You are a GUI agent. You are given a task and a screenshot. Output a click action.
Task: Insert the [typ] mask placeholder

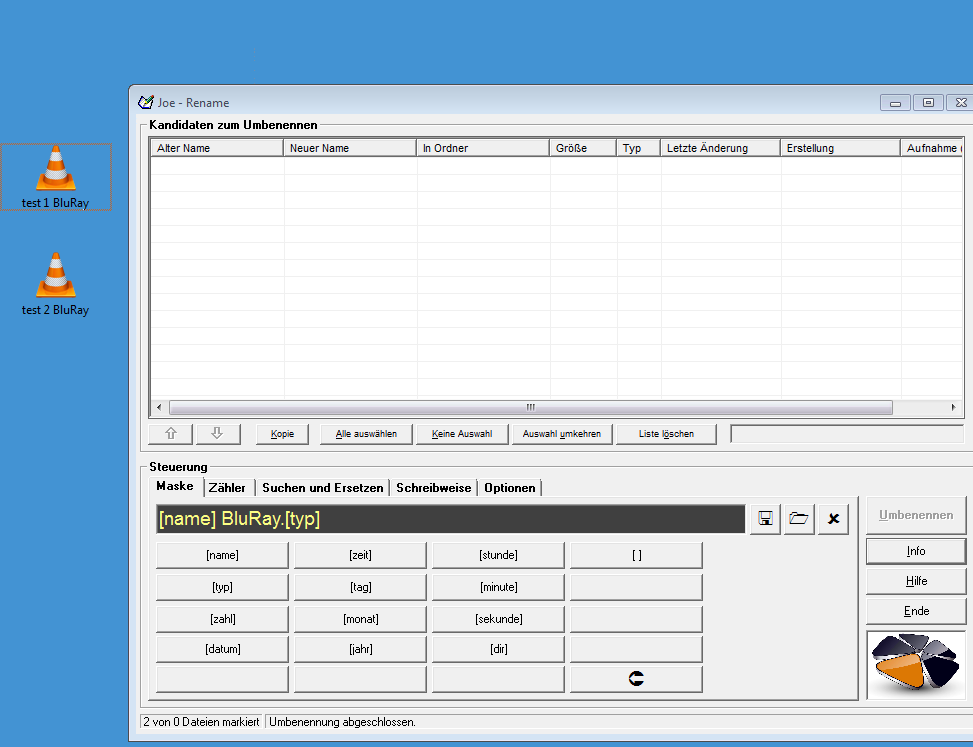pyautogui.click(x=222, y=587)
